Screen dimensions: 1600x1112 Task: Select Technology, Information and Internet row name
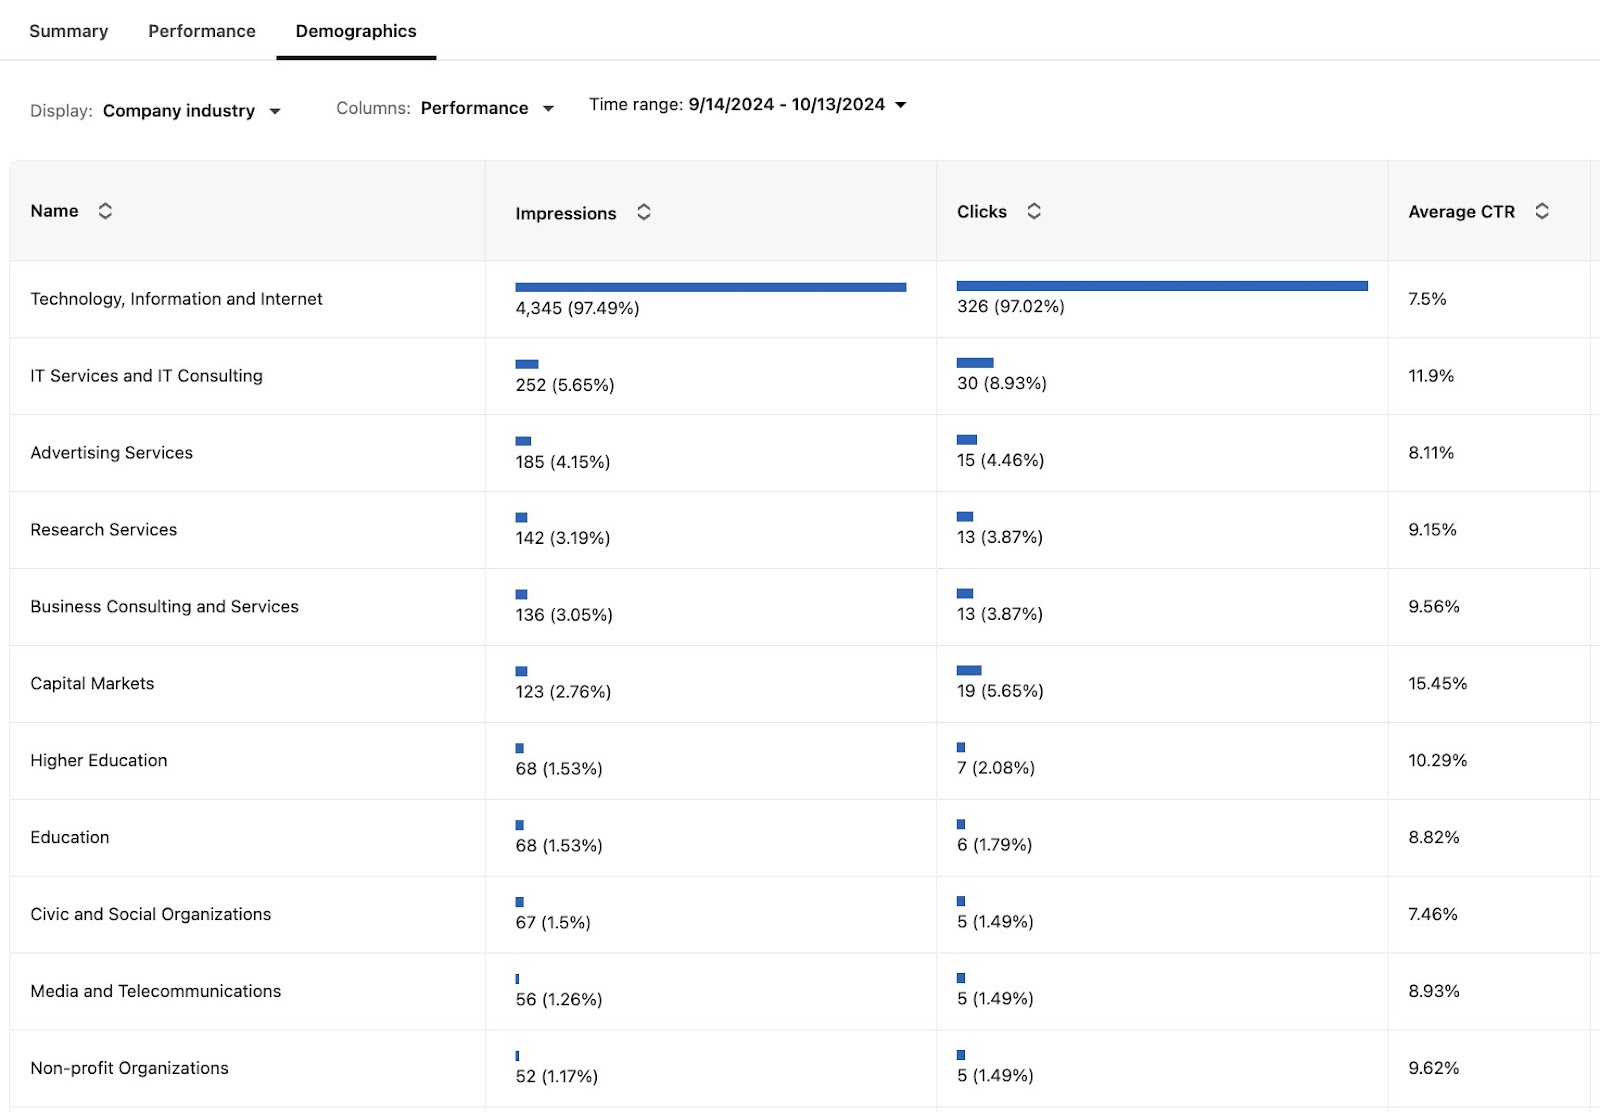point(177,299)
